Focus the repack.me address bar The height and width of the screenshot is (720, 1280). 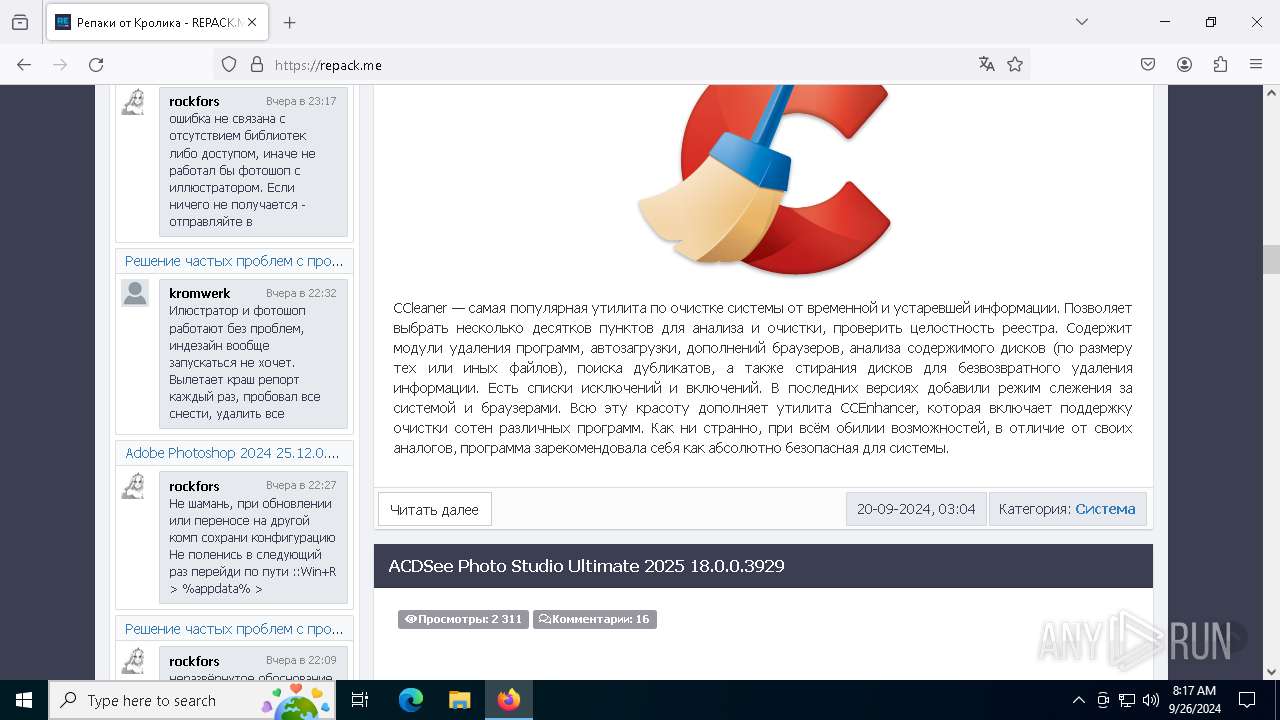(620, 64)
